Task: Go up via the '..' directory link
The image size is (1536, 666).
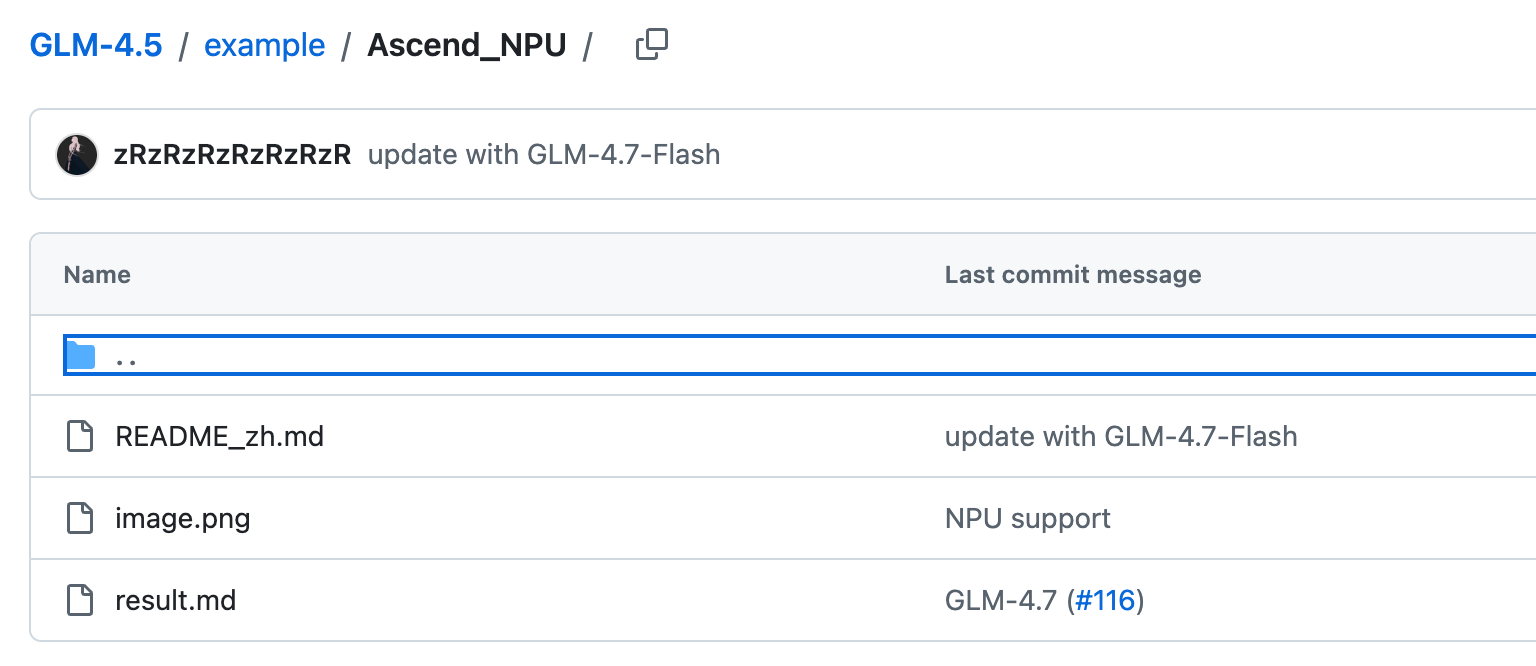Action: (x=126, y=357)
